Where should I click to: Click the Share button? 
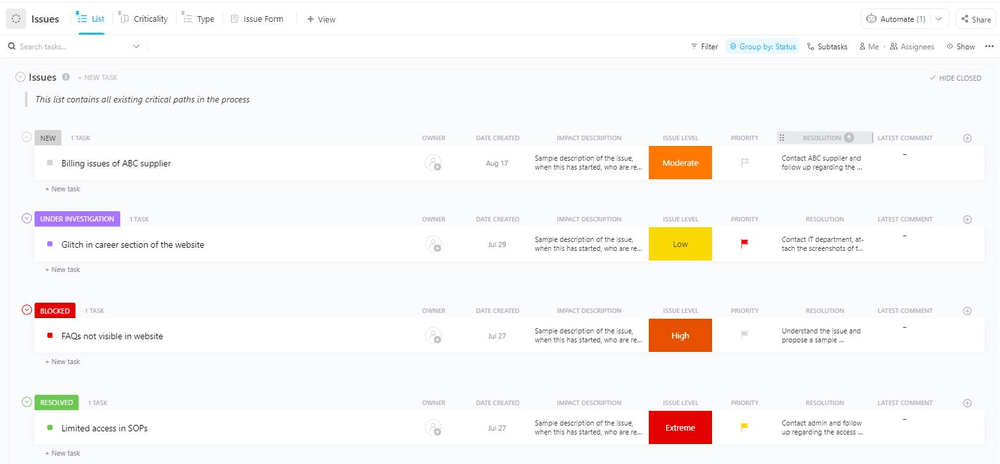pos(976,19)
